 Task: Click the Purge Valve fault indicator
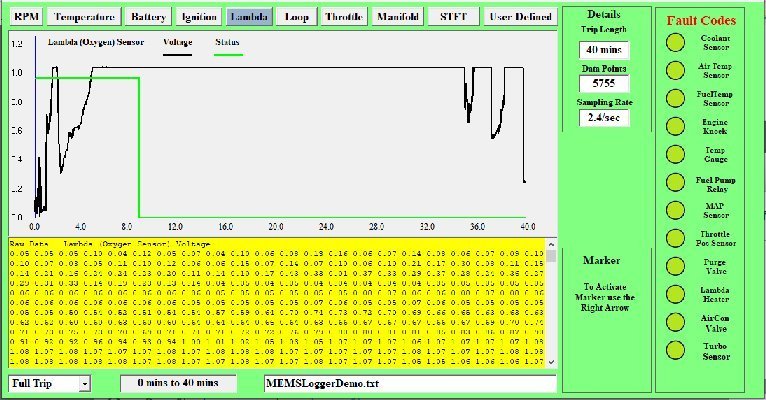tap(676, 266)
